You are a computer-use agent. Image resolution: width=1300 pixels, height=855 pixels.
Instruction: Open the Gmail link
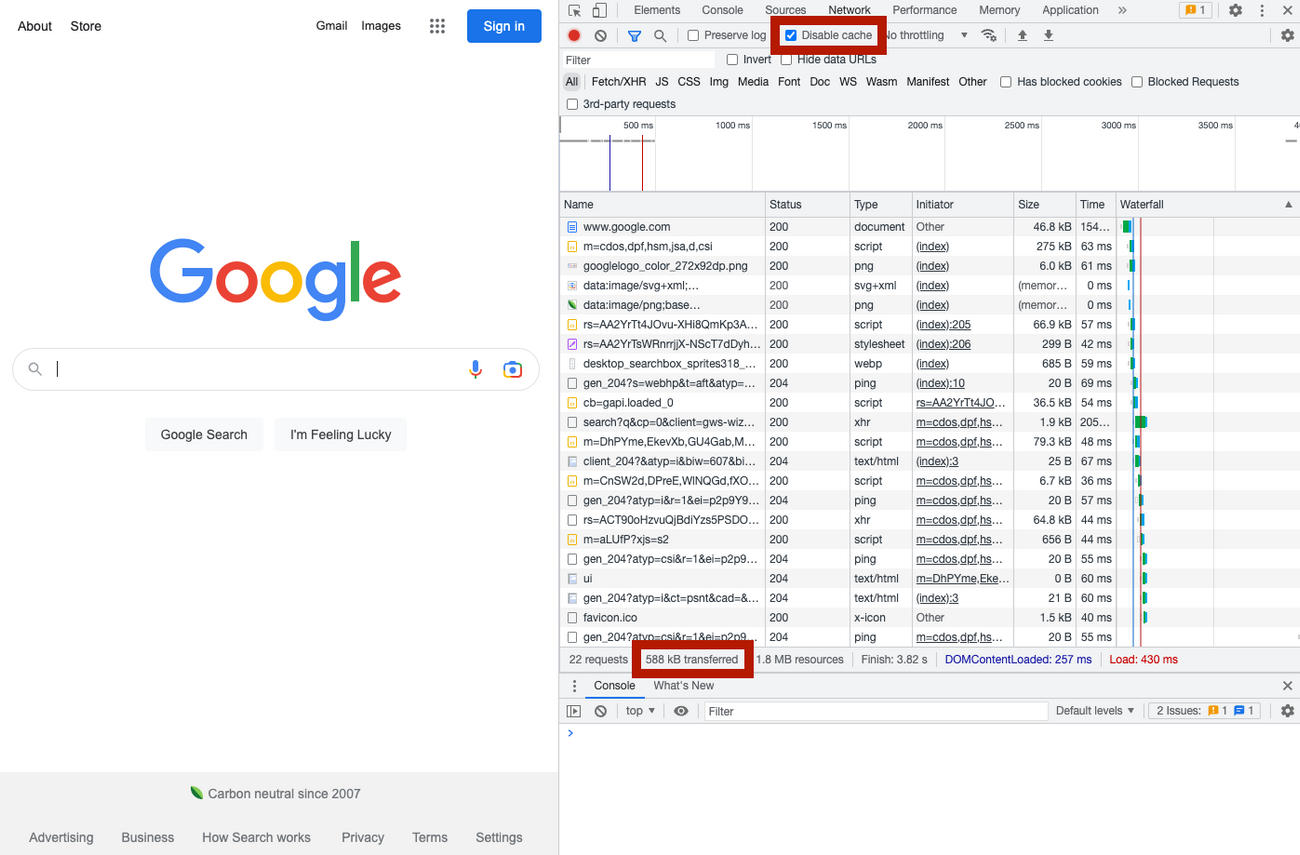pyautogui.click(x=331, y=26)
